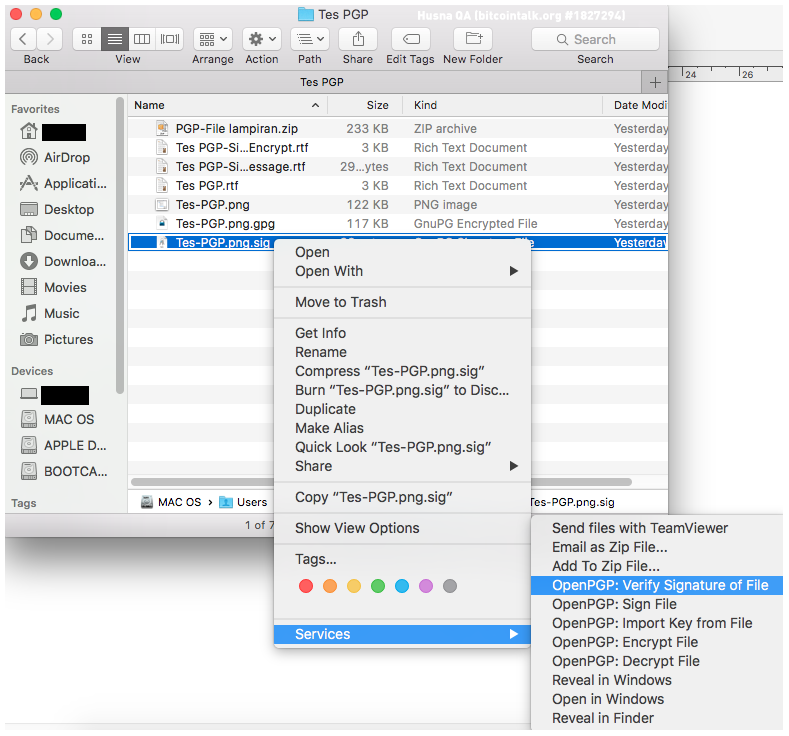Select Tes-PGP.png.gpg file
This screenshot has height=736, width=789.
pos(398,224)
